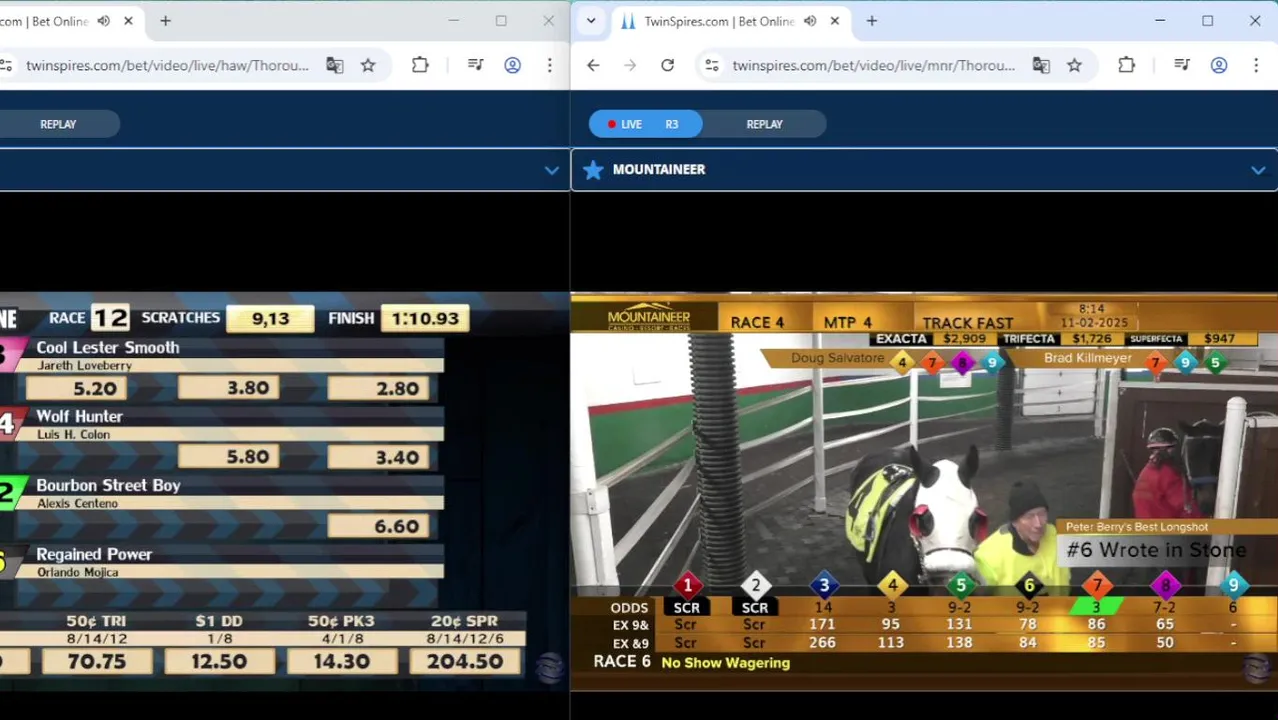Click the 12.50 daily double payout

click(219, 661)
